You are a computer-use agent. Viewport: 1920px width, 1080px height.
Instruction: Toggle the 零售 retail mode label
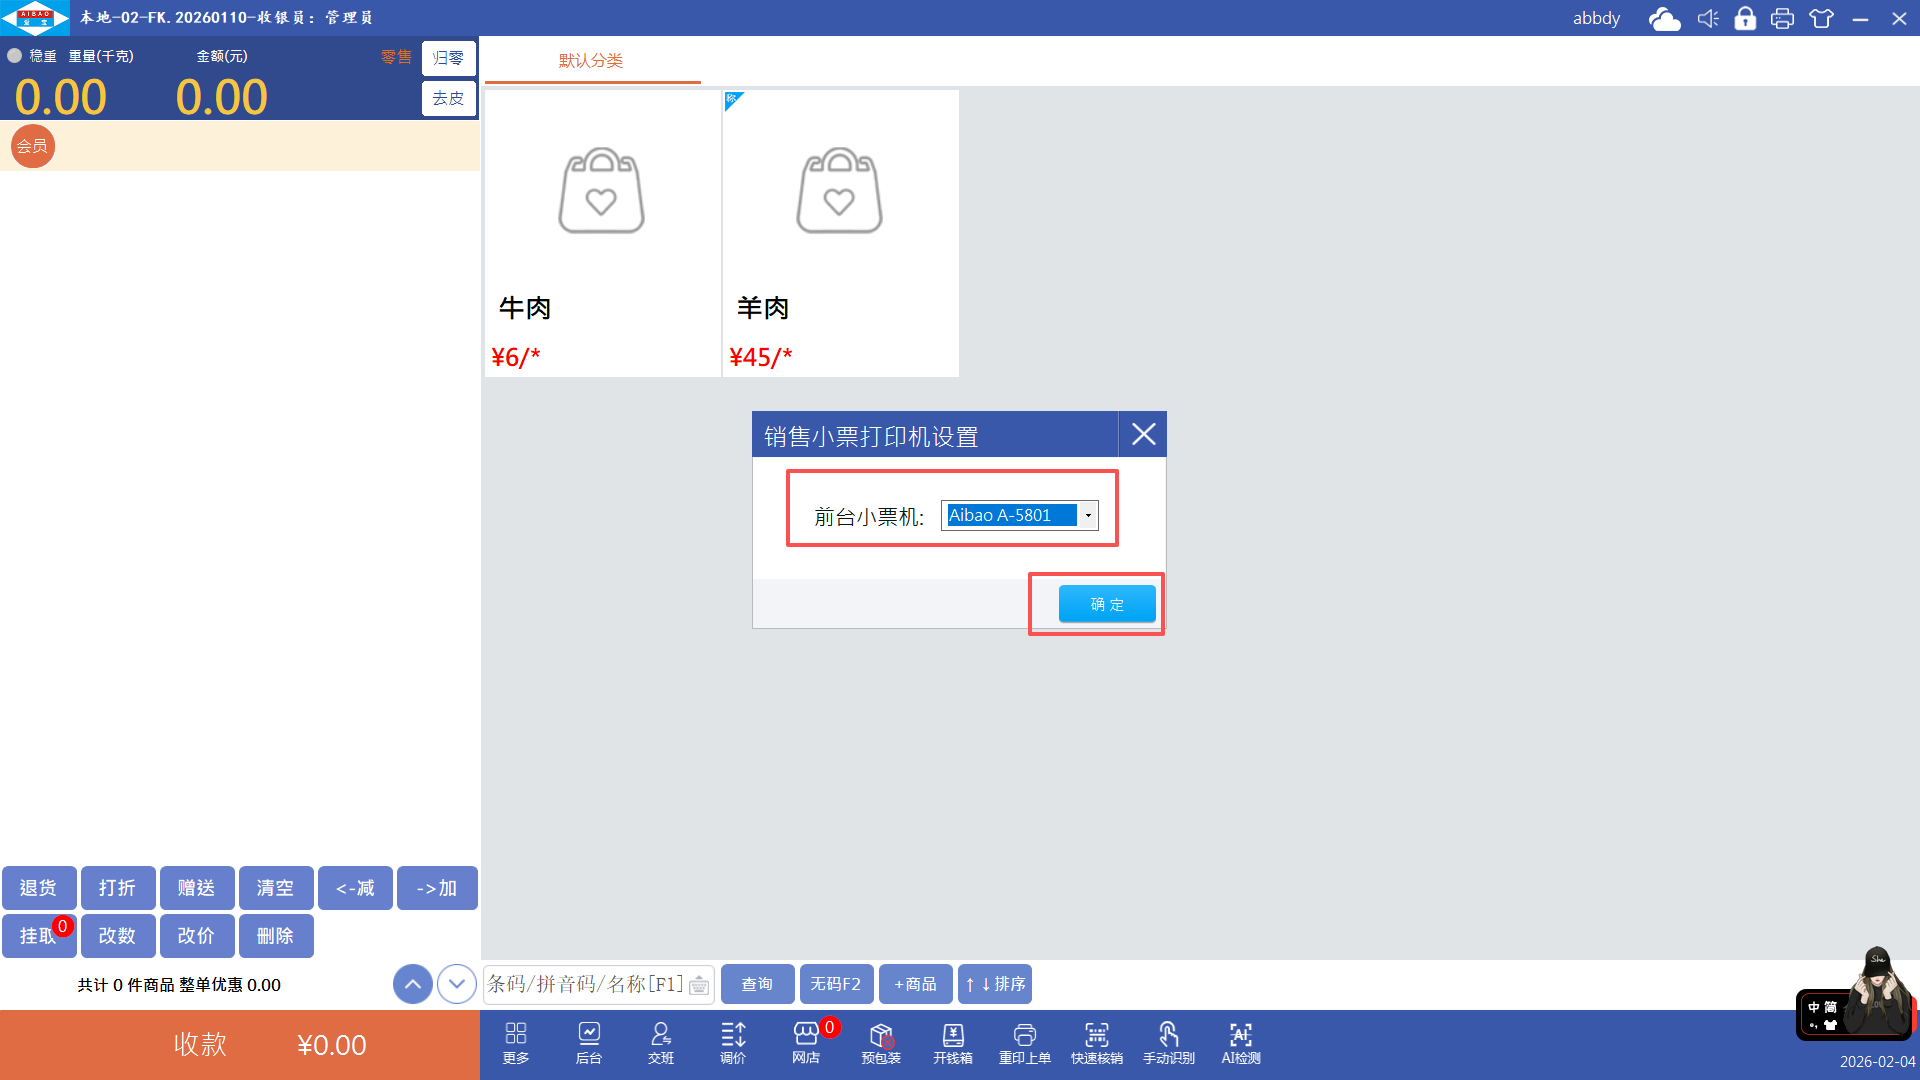pos(396,57)
